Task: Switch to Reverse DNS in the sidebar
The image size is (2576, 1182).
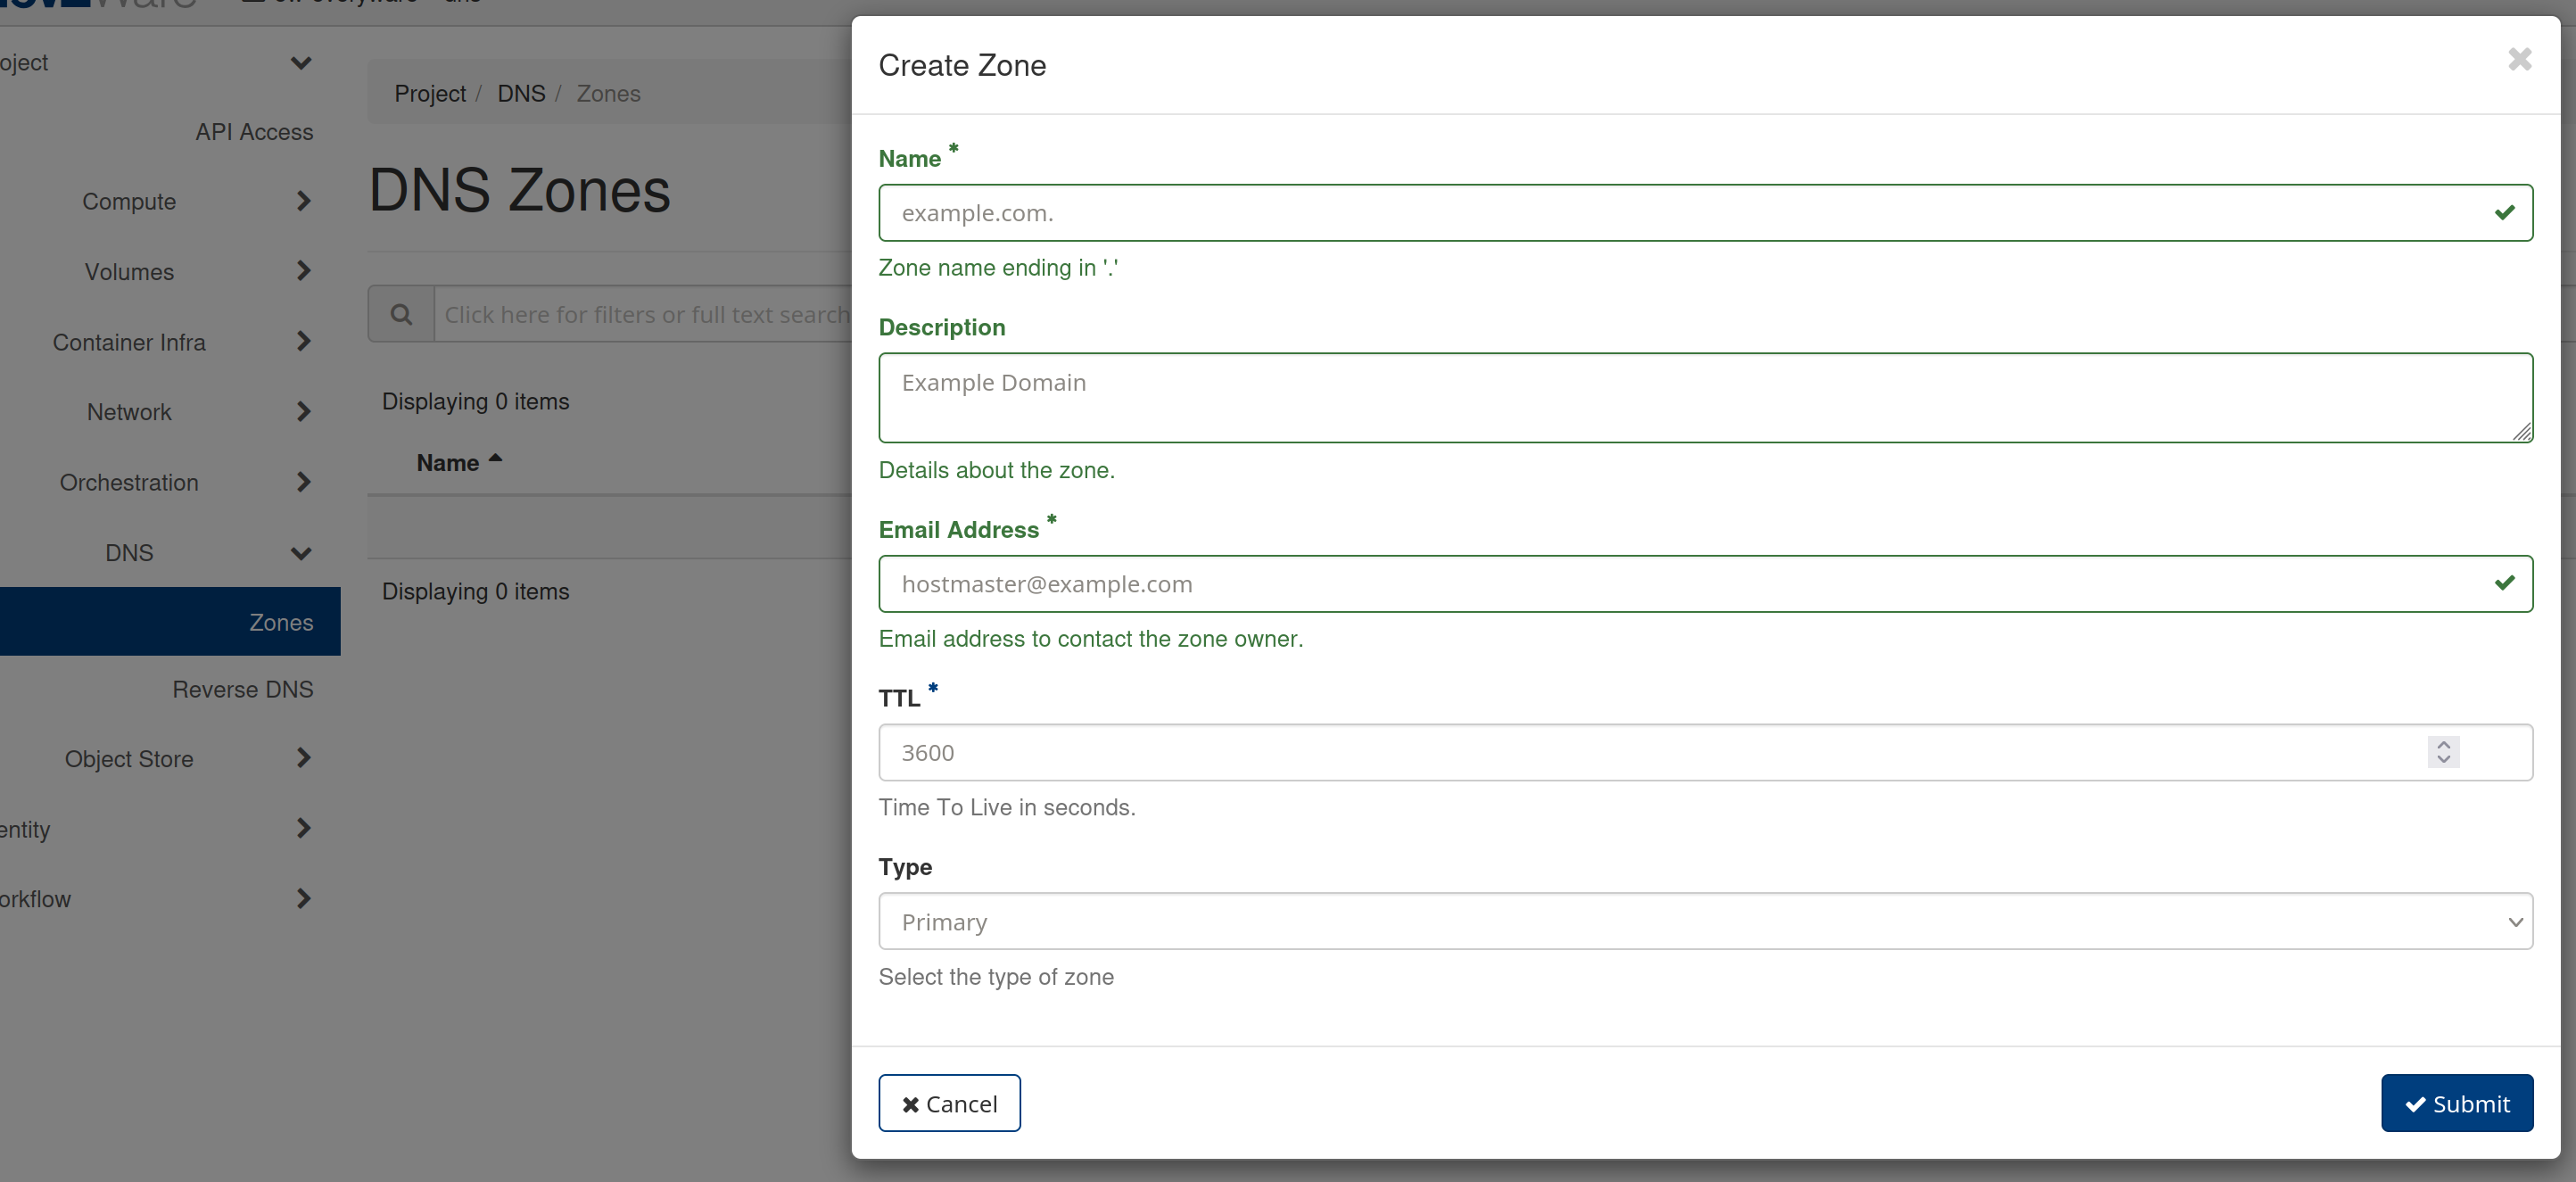Action: [243, 689]
